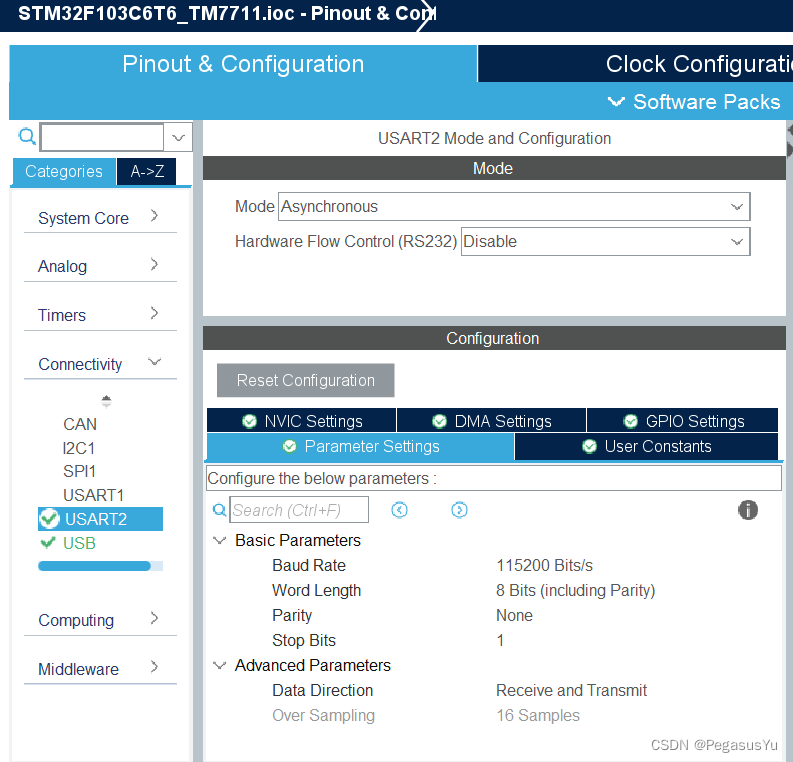Click the GPIO Settings status check icon

pyautogui.click(x=631, y=421)
